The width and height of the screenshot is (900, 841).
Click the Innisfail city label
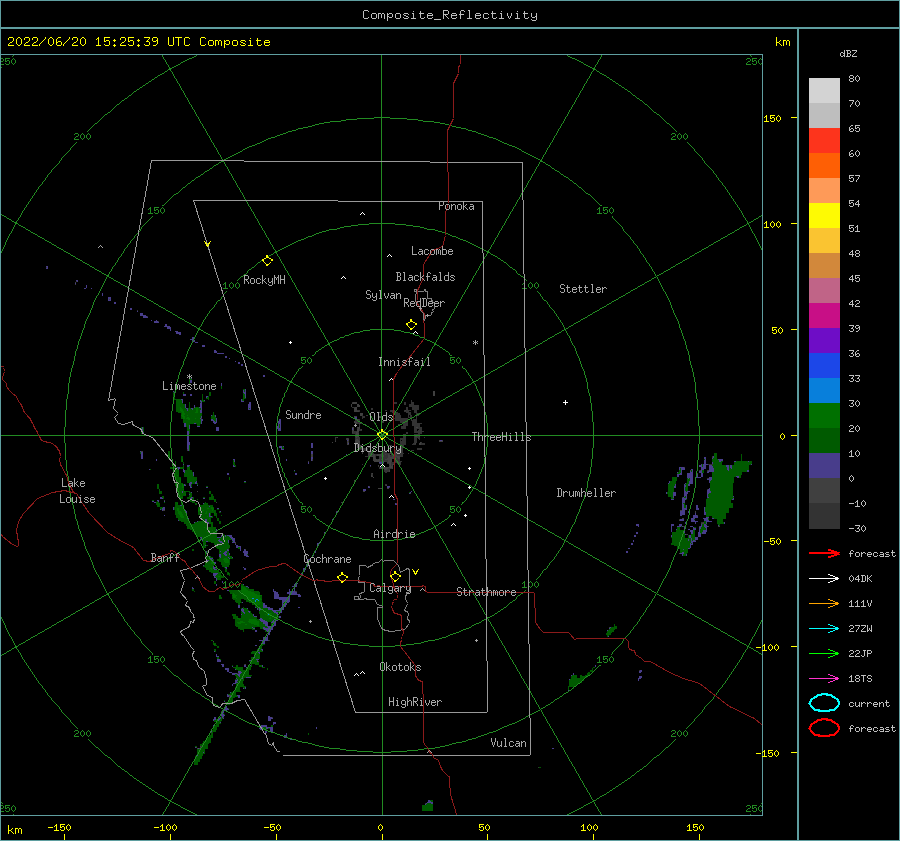coord(404,362)
